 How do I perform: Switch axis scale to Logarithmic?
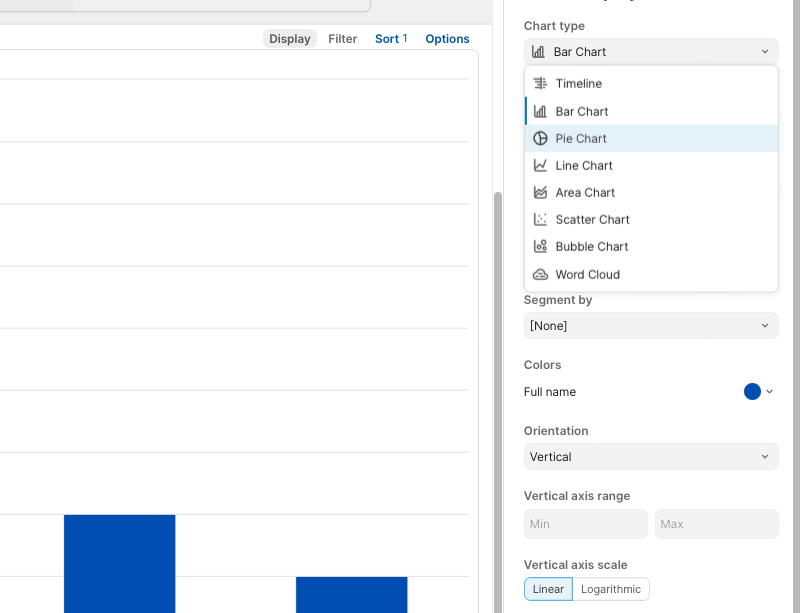611,589
